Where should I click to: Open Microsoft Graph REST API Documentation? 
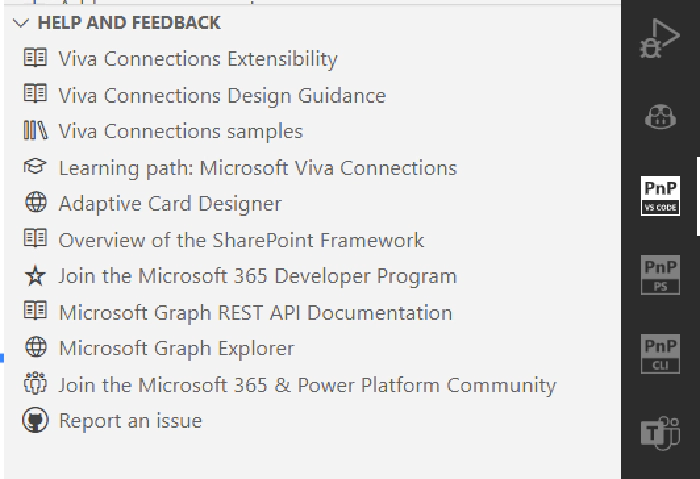point(255,313)
